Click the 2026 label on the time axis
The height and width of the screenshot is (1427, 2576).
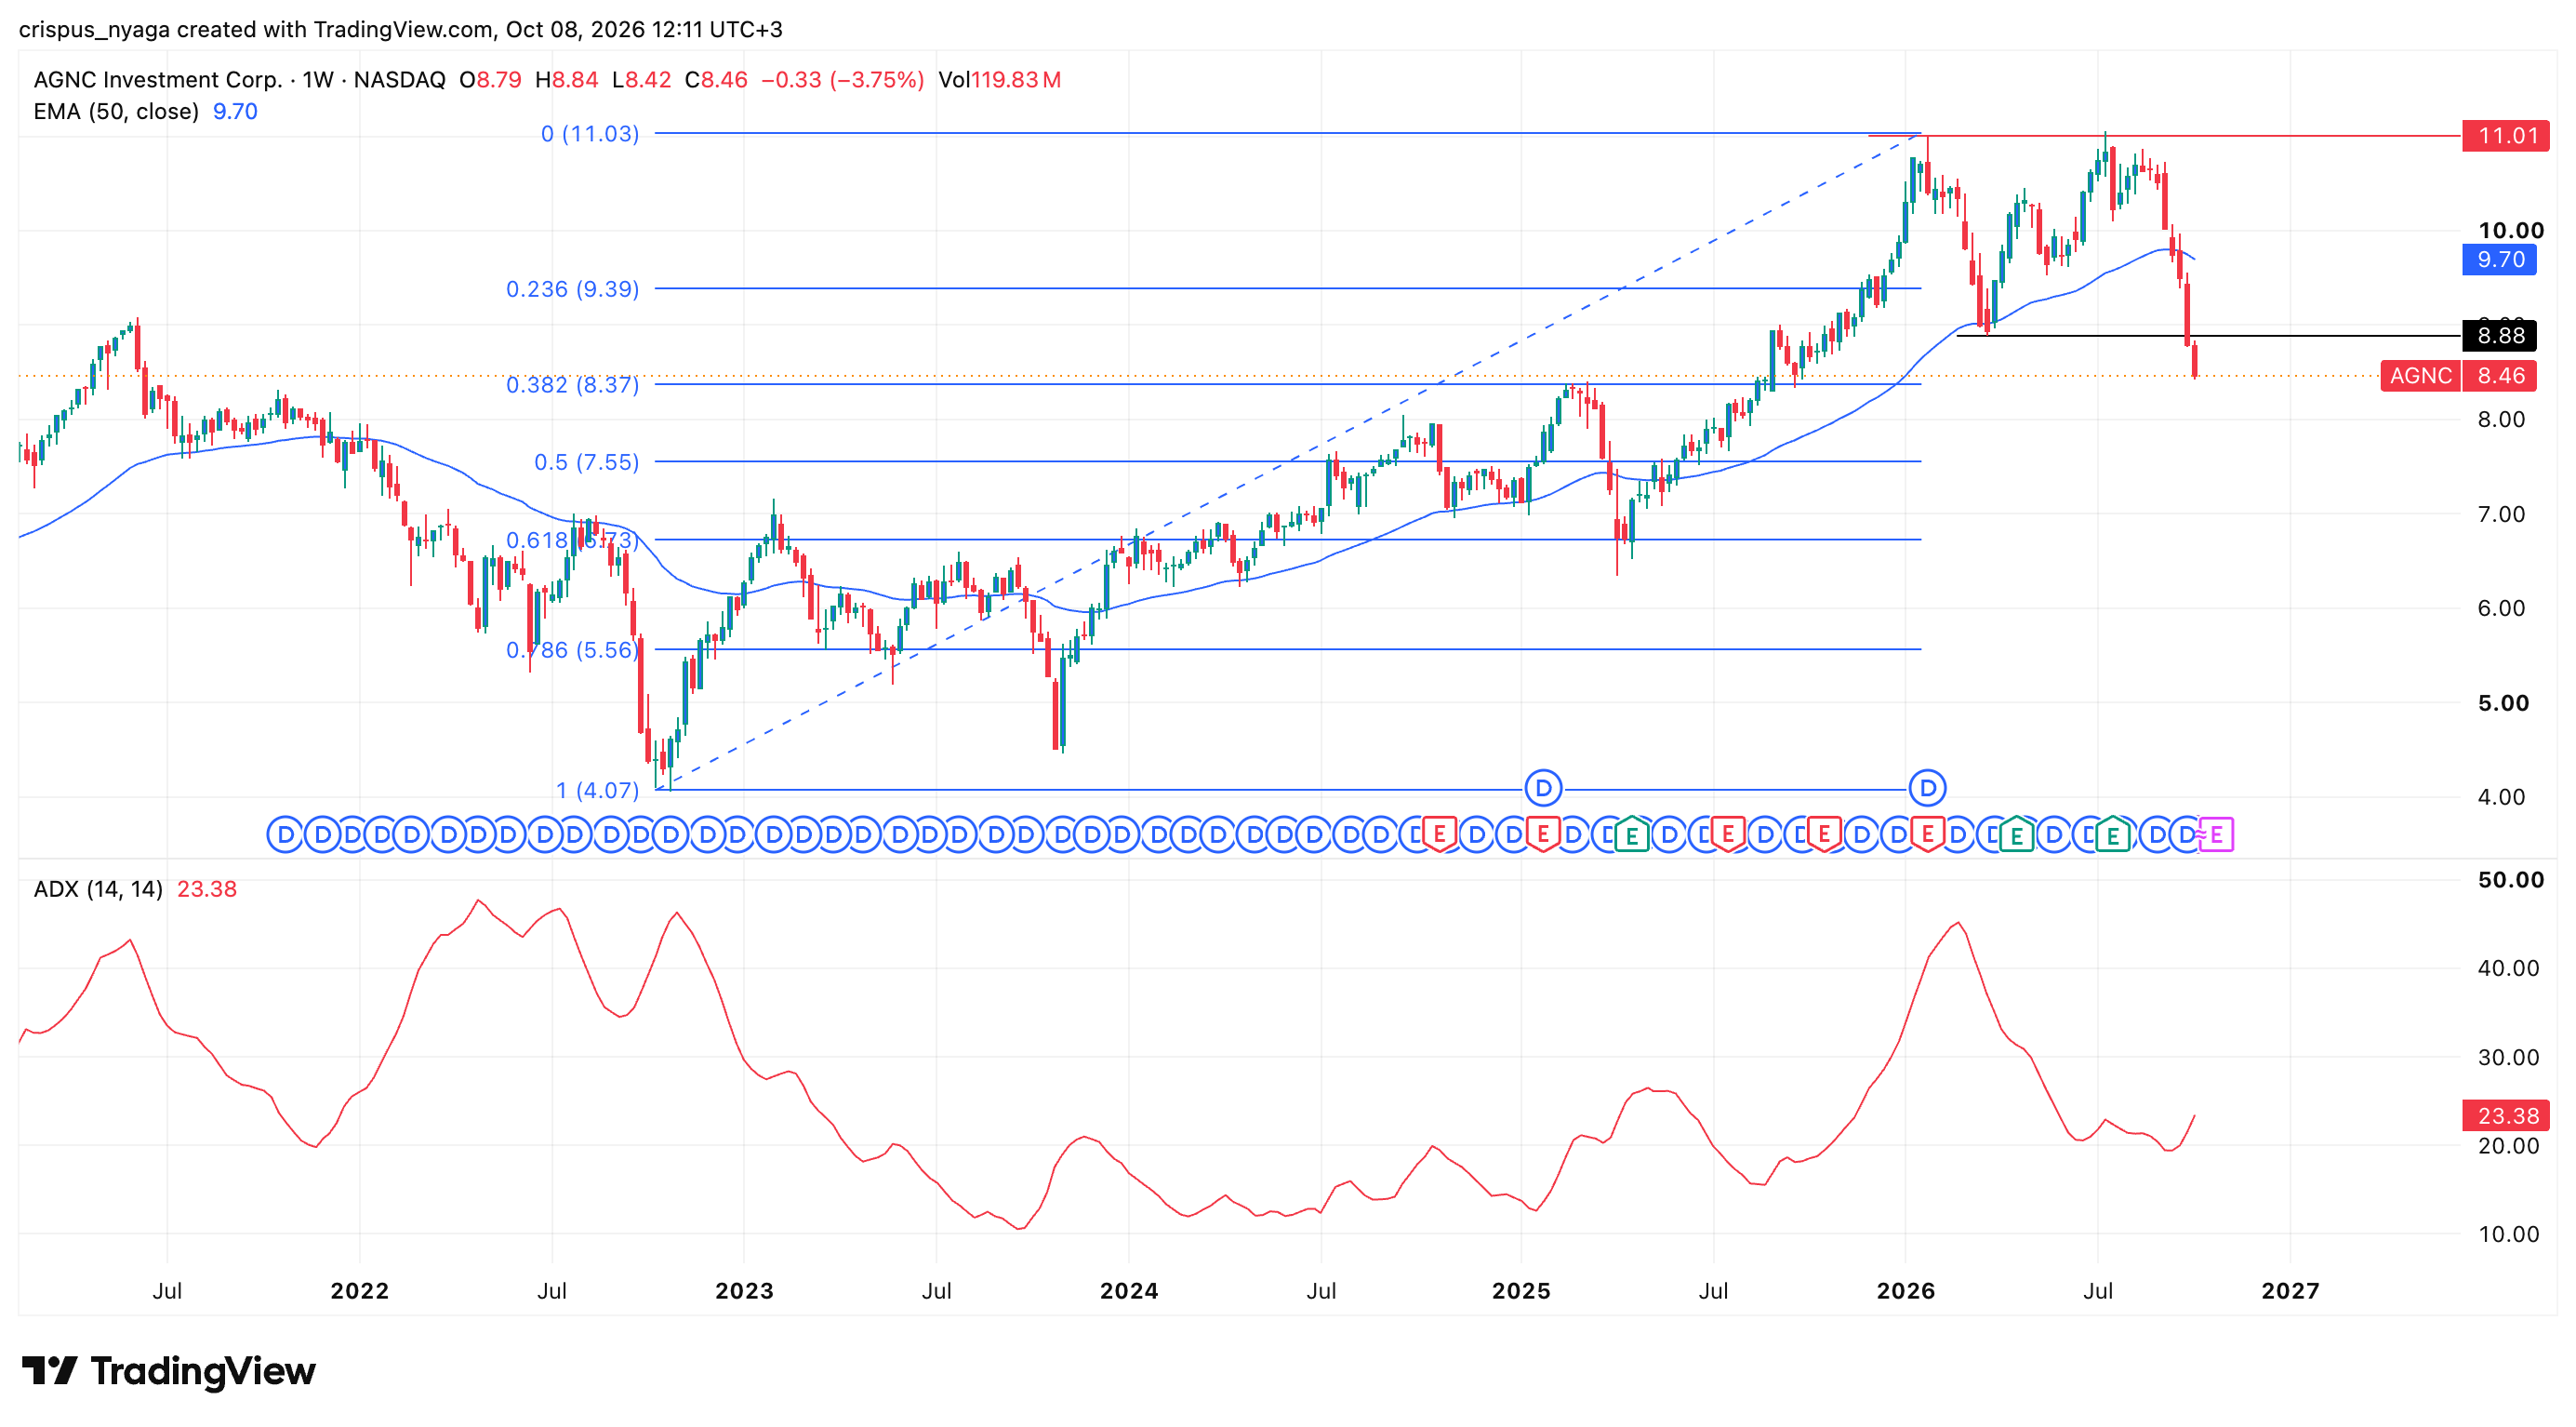pyautogui.click(x=1906, y=1291)
